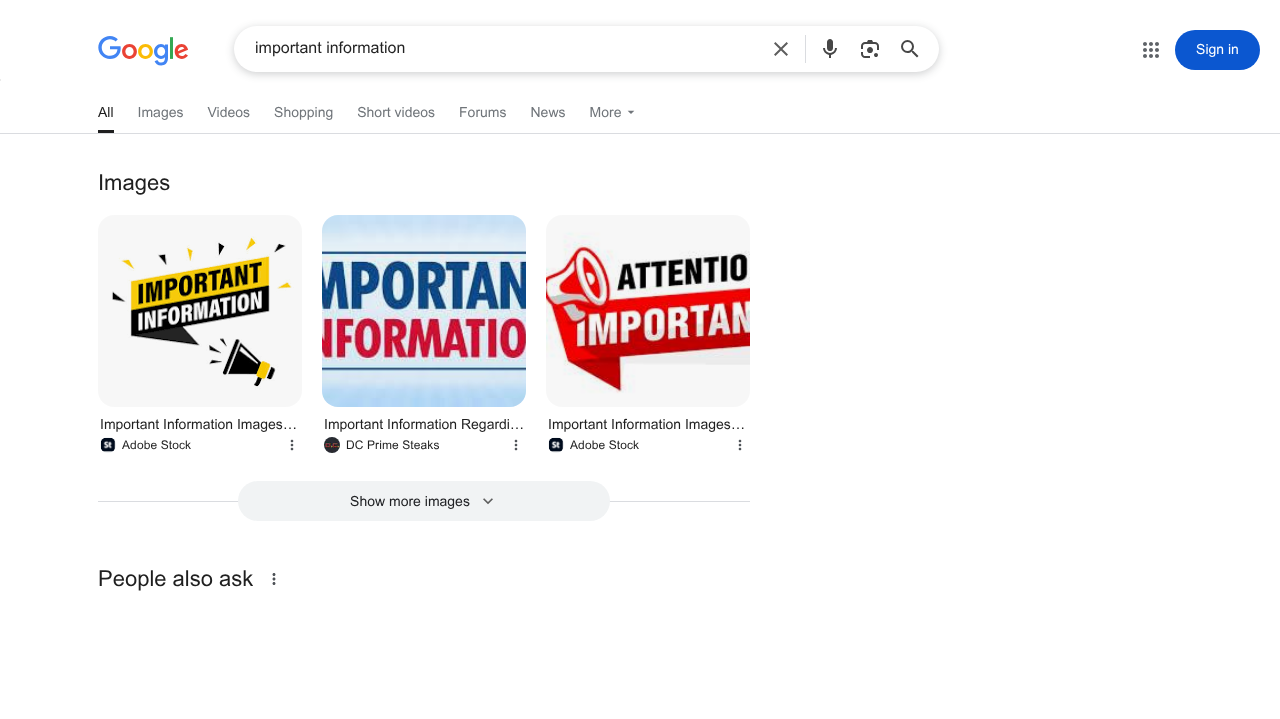Click the DC Prime Steaks source name
Screen dimensions: 1280x719
click(393, 445)
